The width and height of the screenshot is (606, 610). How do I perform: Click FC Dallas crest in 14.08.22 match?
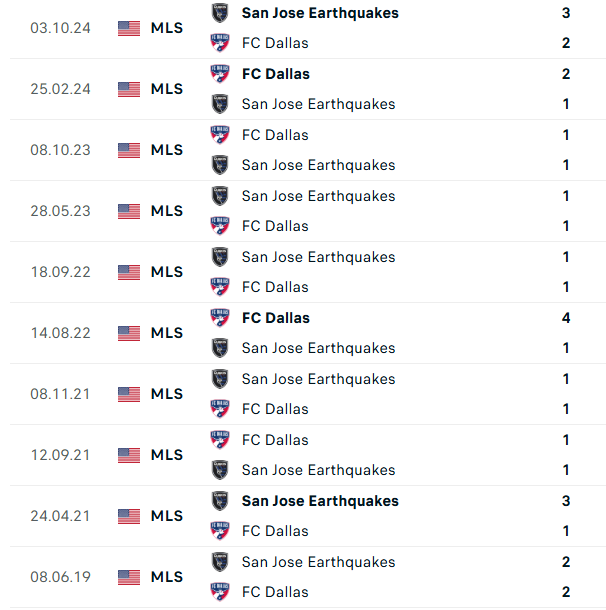click(220, 318)
